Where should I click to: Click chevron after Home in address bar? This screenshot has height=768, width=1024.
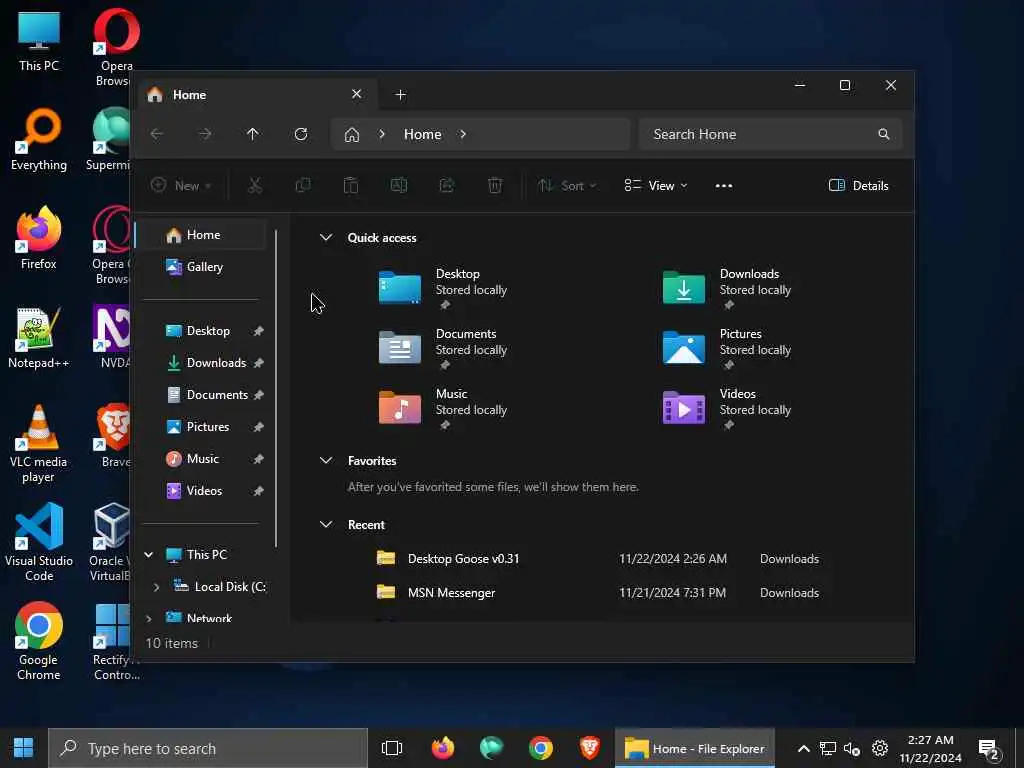tap(463, 134)
